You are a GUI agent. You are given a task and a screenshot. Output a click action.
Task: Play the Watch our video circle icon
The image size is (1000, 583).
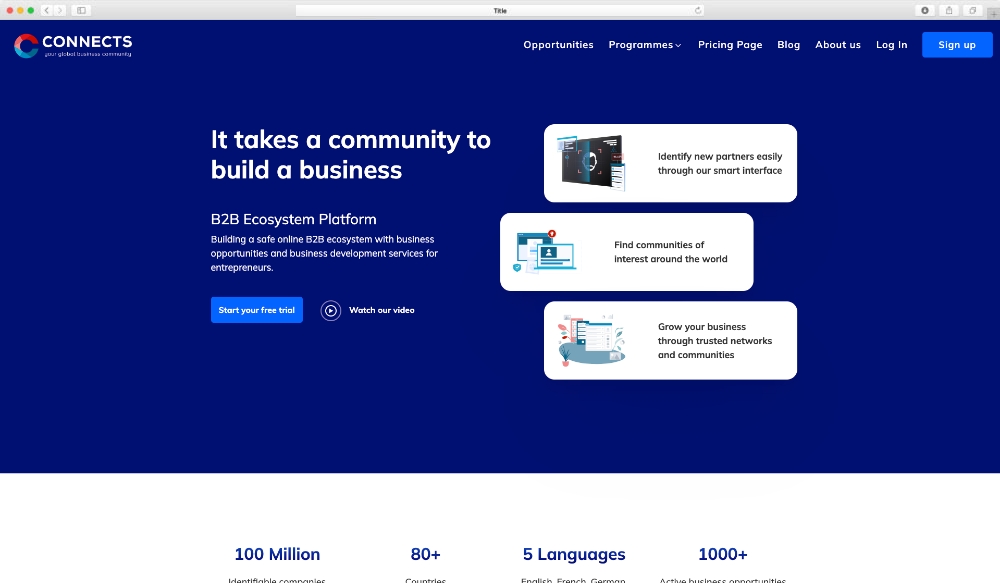[331, 310]
